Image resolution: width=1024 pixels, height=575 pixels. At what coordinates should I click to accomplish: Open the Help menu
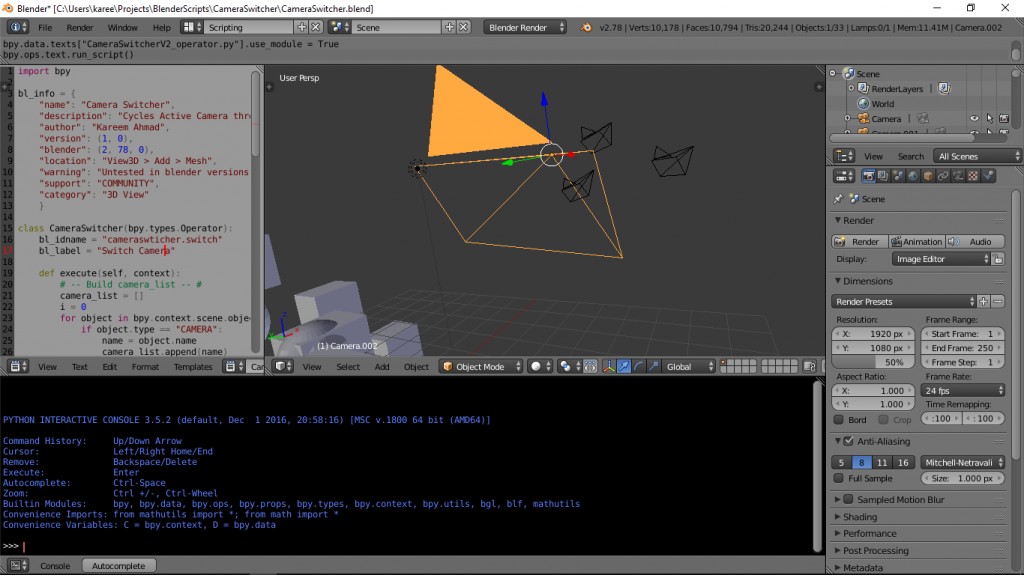pos(161,27)
